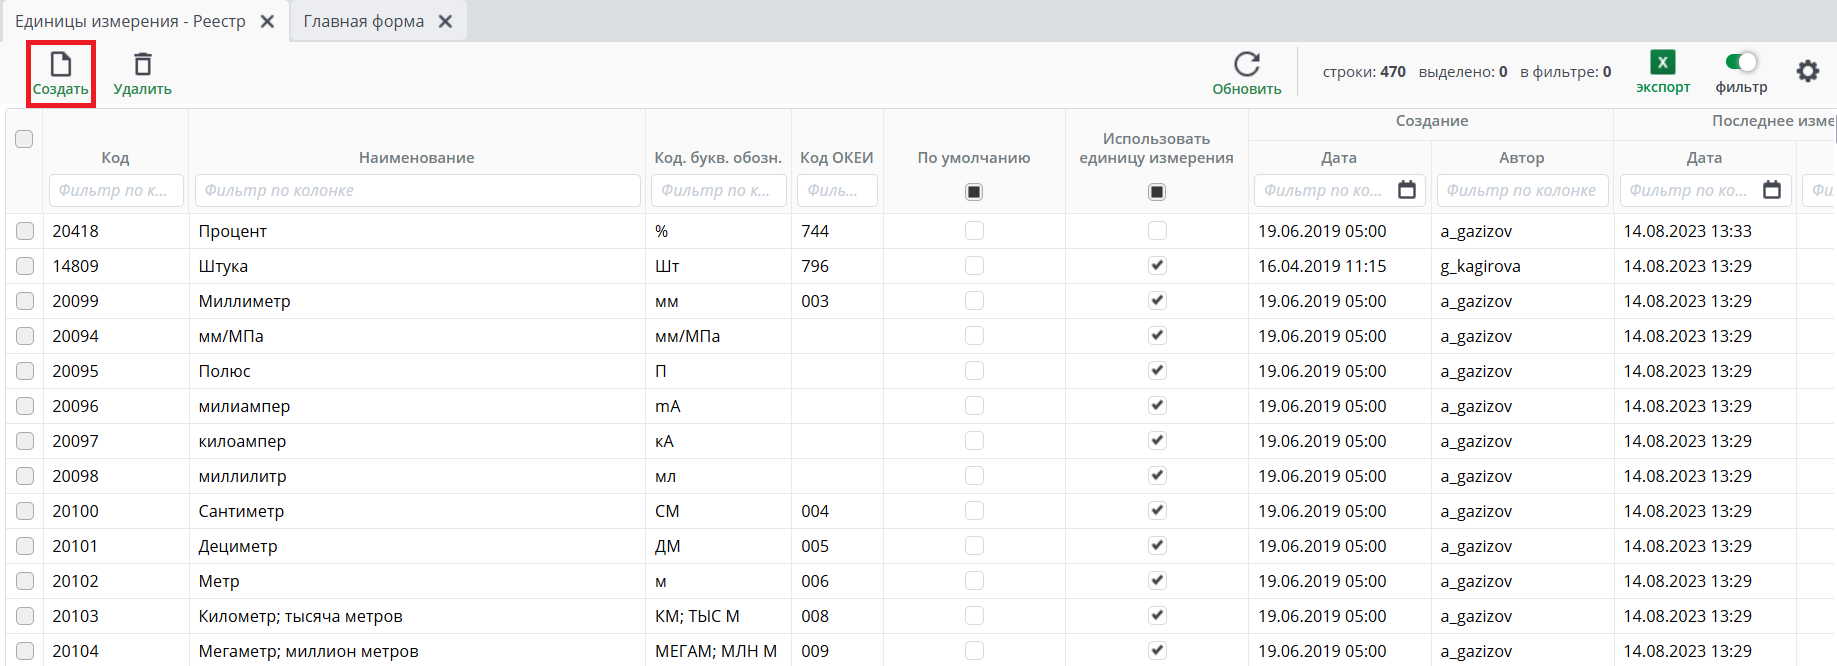This screenshot has height=666, width=1837.
Task: Select the checkbox for row 20418 Процент
Action: click(25, 231)
